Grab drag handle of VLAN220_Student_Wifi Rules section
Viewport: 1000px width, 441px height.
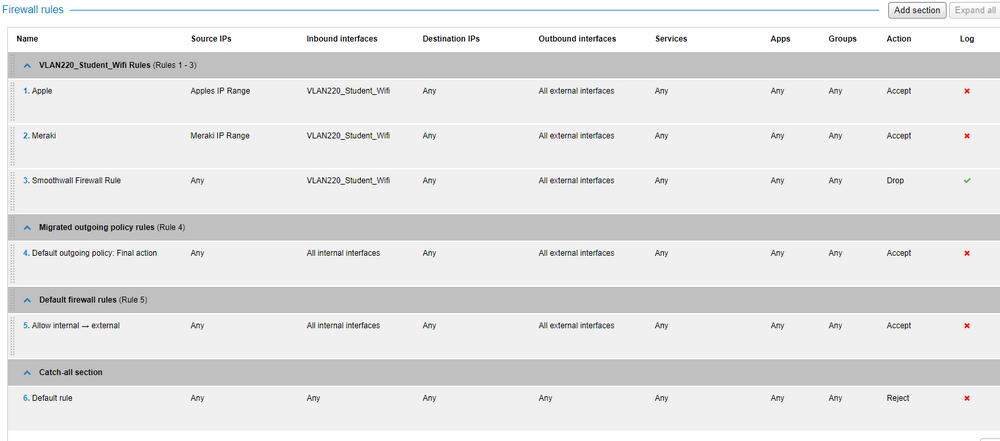[13, 65]
